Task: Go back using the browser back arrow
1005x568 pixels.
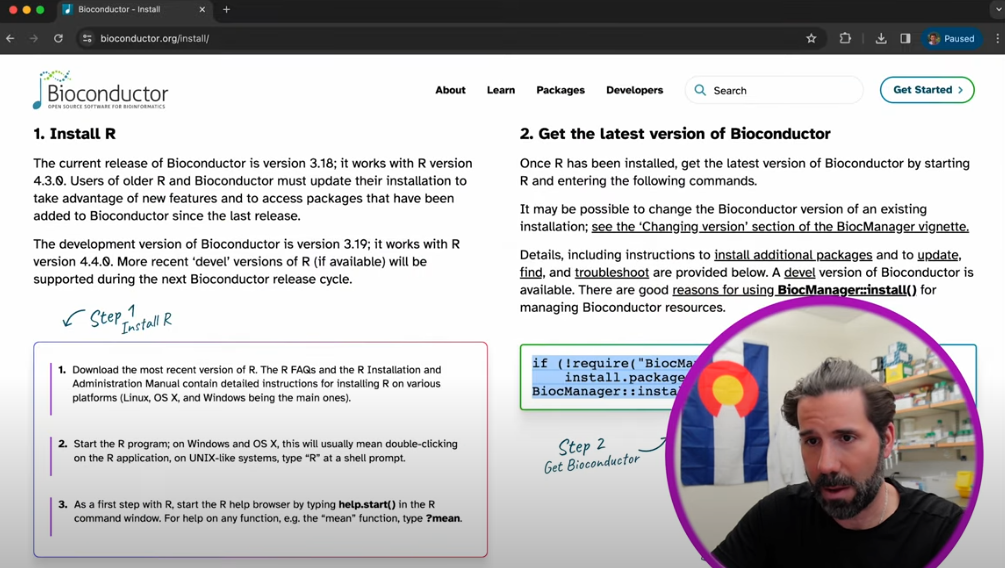Action: coord(10,38)
